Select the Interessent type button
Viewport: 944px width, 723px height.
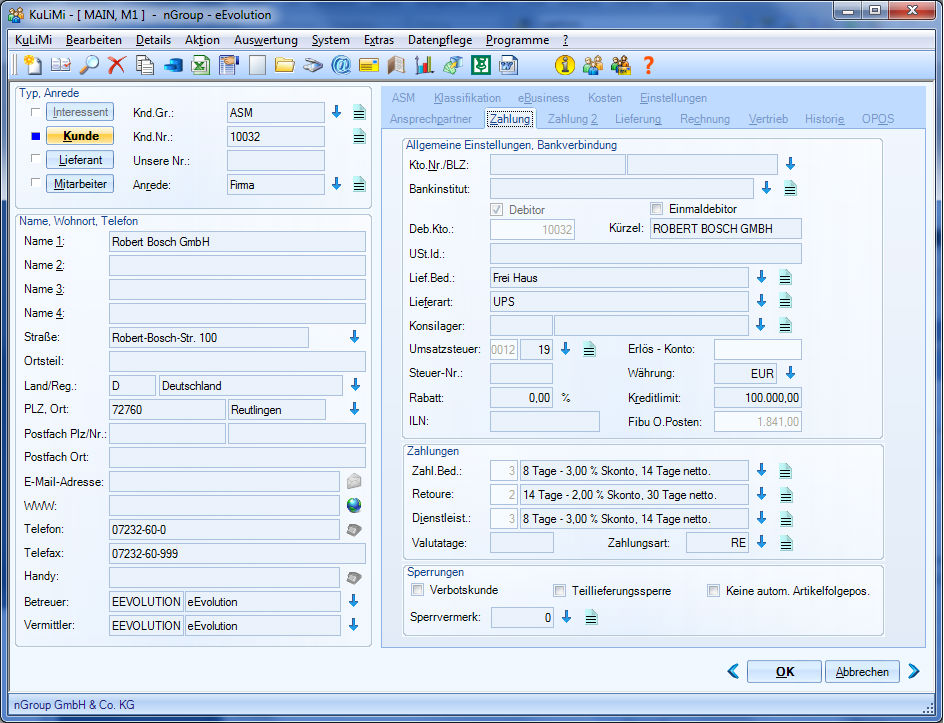80,112
